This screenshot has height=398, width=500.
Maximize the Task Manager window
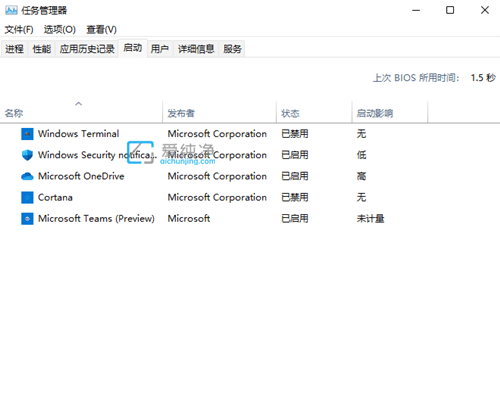(x=450, y=10)
